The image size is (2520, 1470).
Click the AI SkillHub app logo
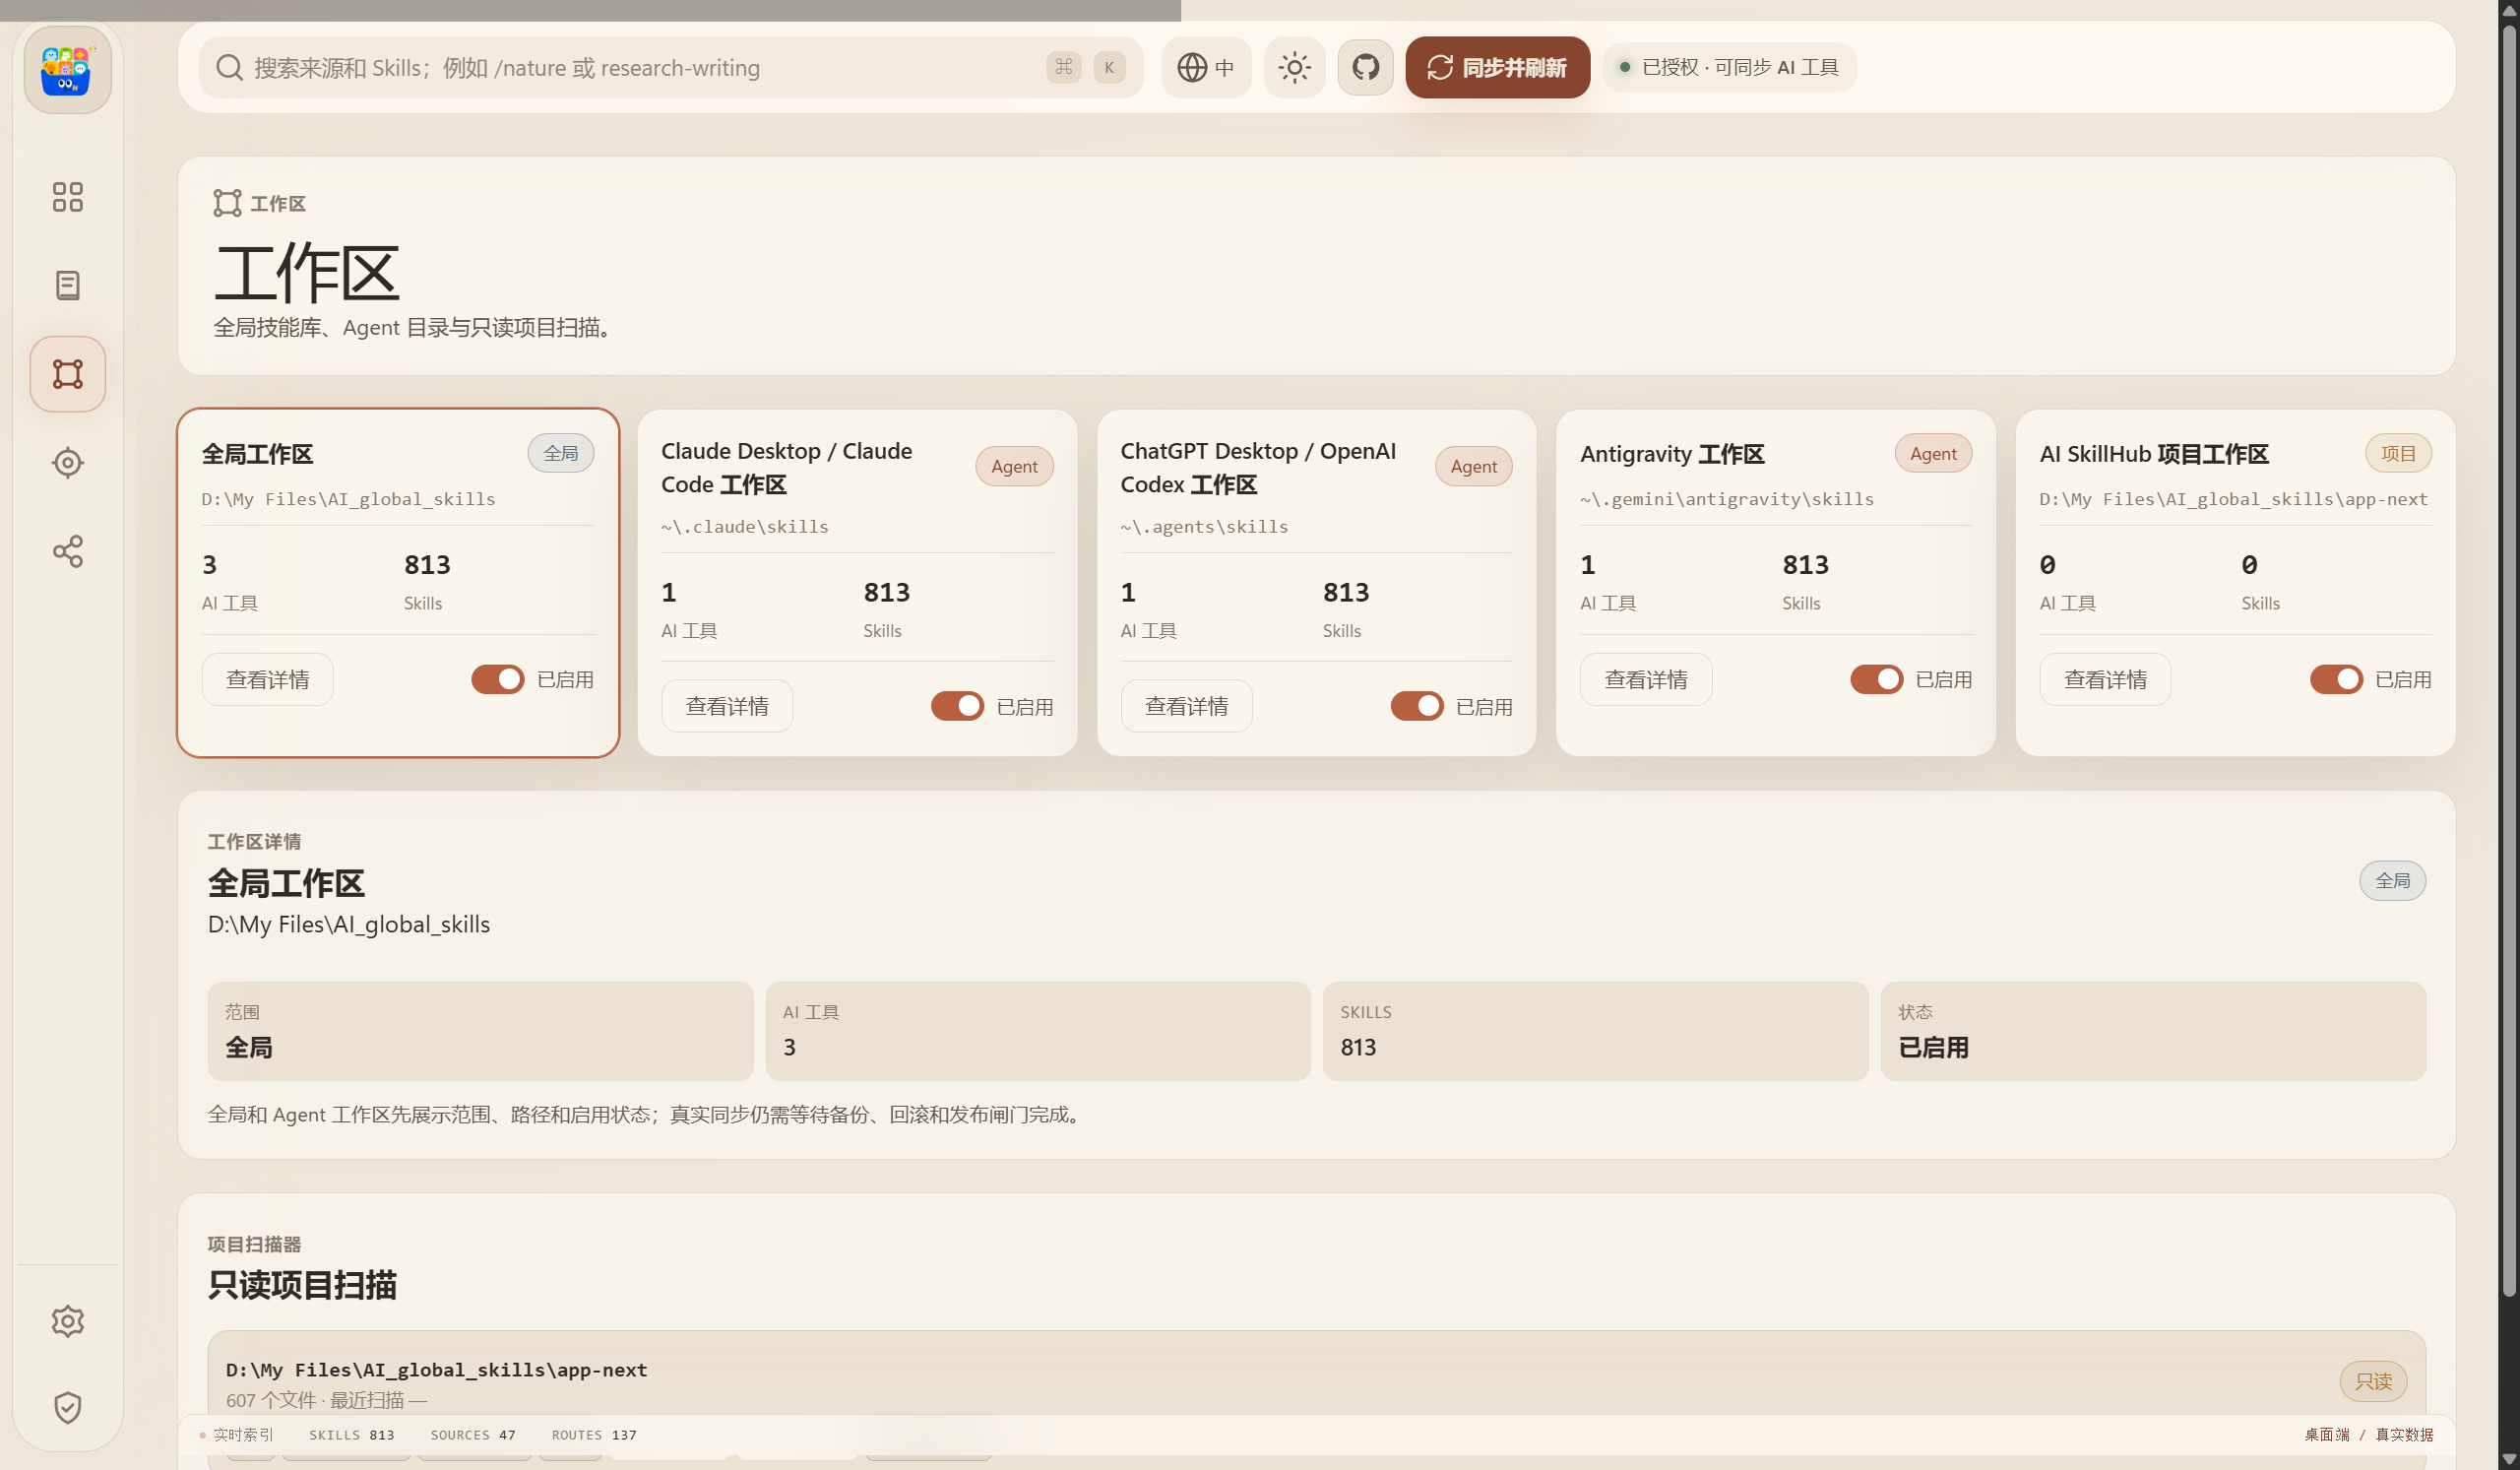click(67, 70)
